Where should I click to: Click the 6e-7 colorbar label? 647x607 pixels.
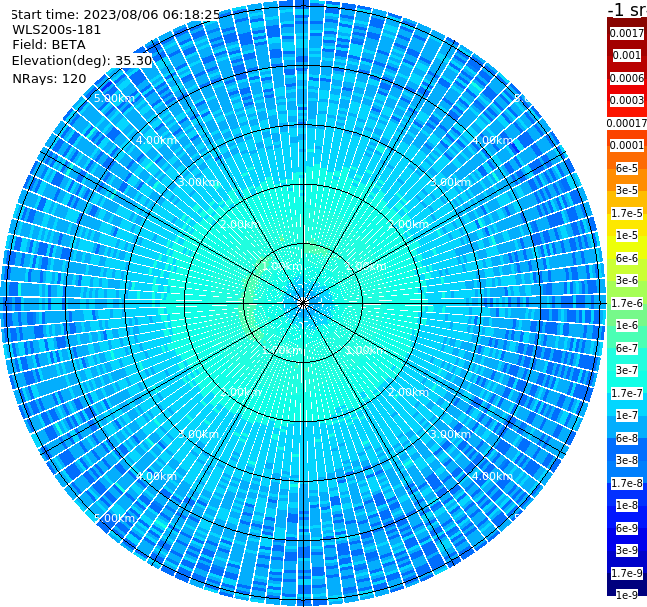(627, 348)
